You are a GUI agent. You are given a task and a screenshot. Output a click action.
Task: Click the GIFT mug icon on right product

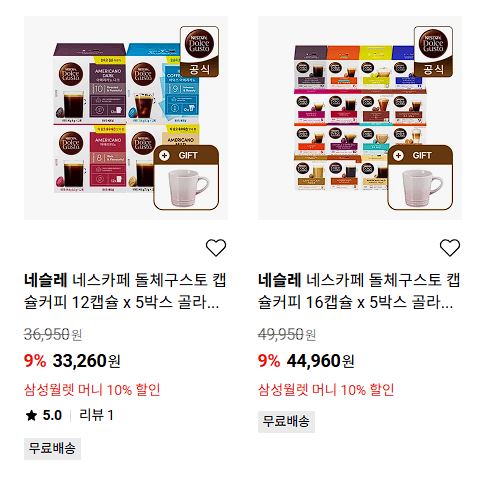(420, 177)
